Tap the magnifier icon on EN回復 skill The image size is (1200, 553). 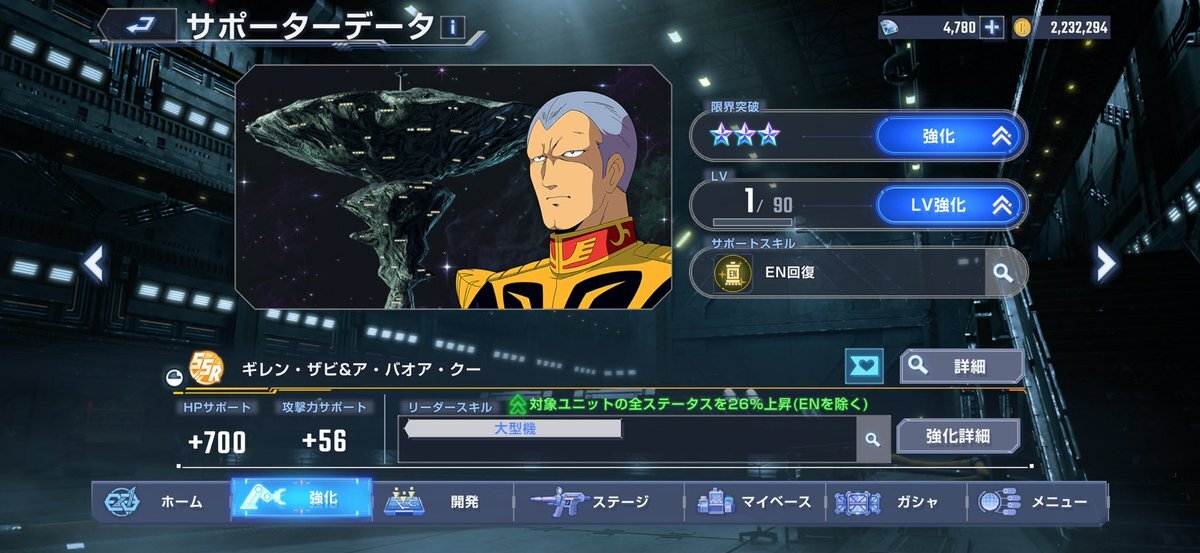point(1002,271)
